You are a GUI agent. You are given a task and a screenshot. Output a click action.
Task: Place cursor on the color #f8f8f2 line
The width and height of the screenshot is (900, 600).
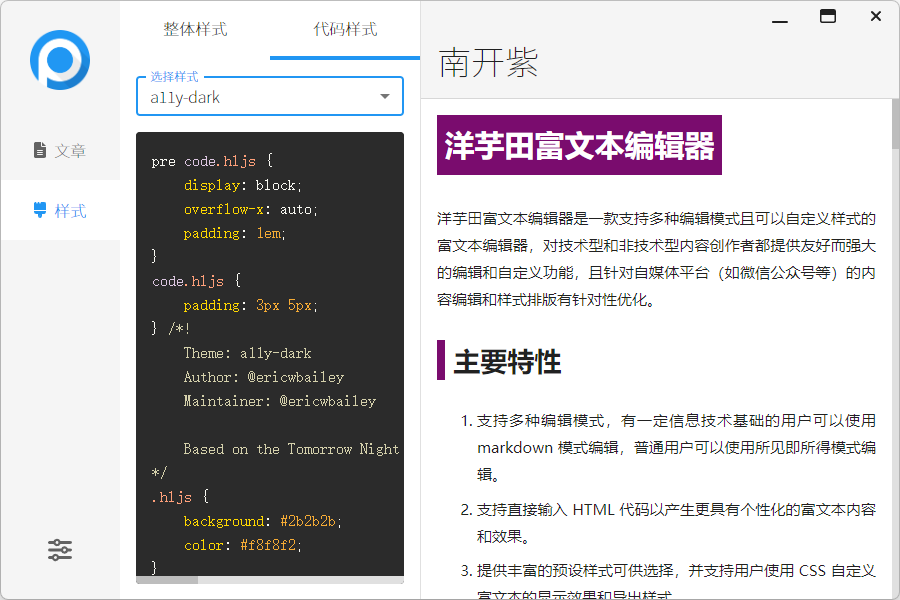[x=242, y=545]
